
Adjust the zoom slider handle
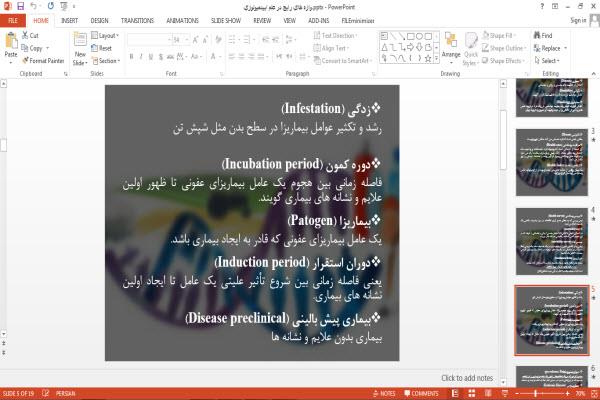[535, 393]
